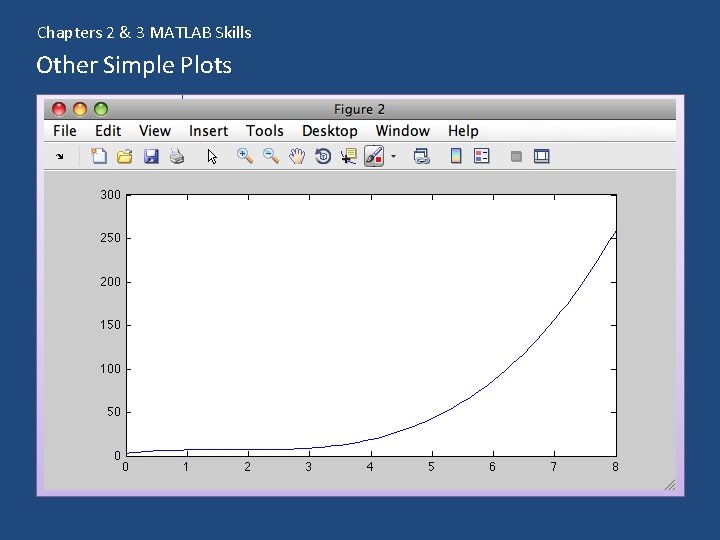Open the View menu
Screen dimensions: 720x540
click(x=155, y=131)
